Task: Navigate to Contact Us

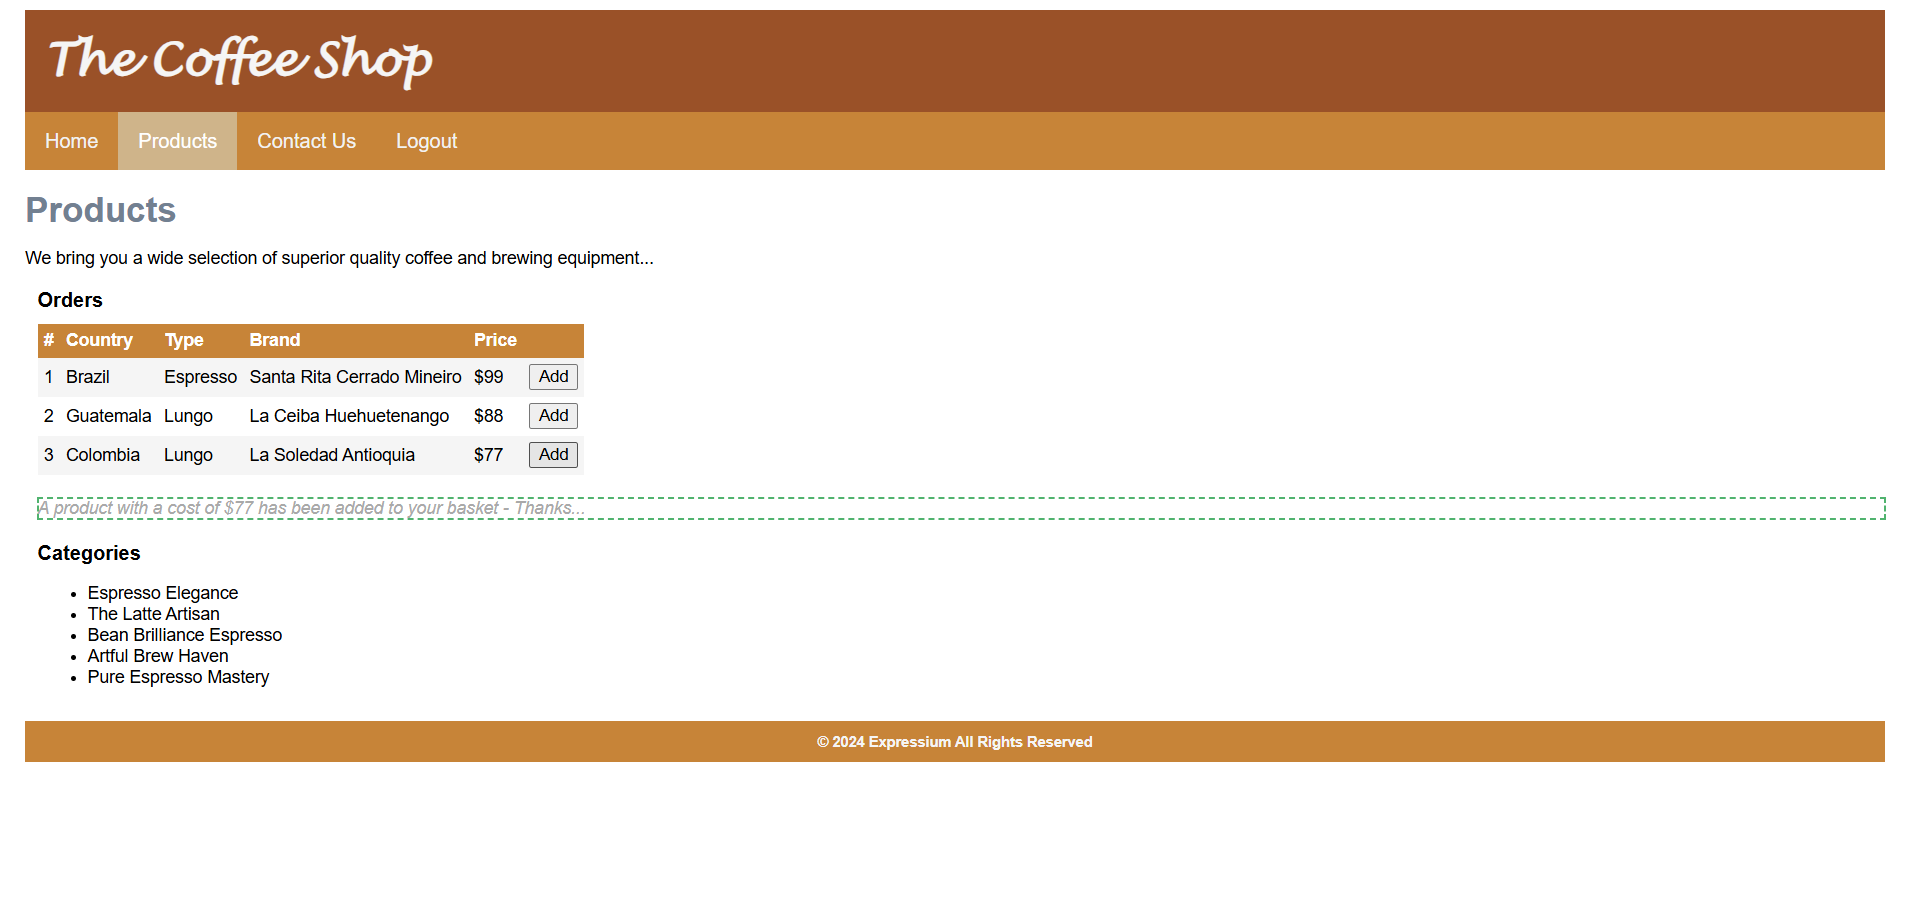Action: [306, 141]
